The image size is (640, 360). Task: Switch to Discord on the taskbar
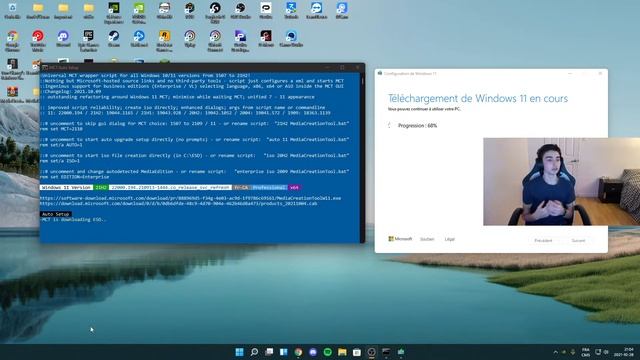pyautogui.click(x=313, y=352)
